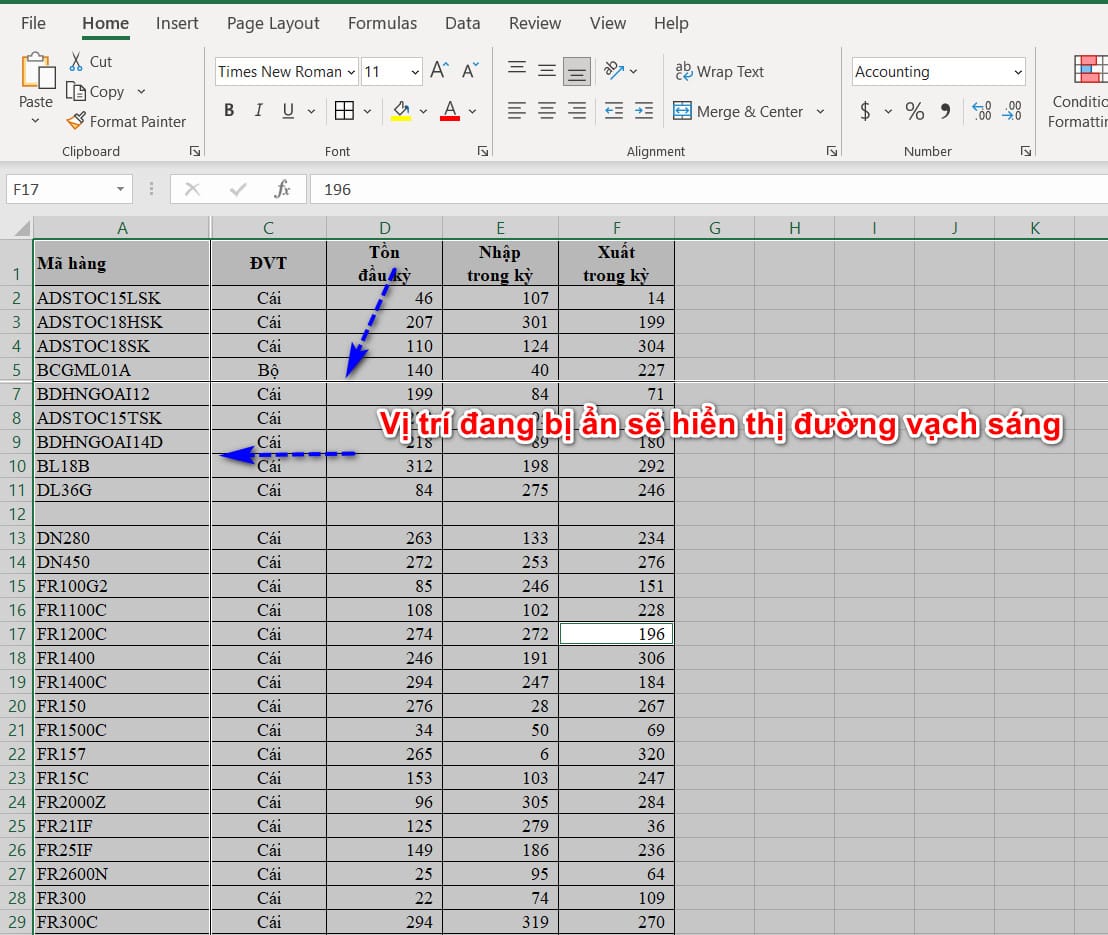Launch the Font dialog box launcher
The image size is (1108, 935).
click(483, 151)
